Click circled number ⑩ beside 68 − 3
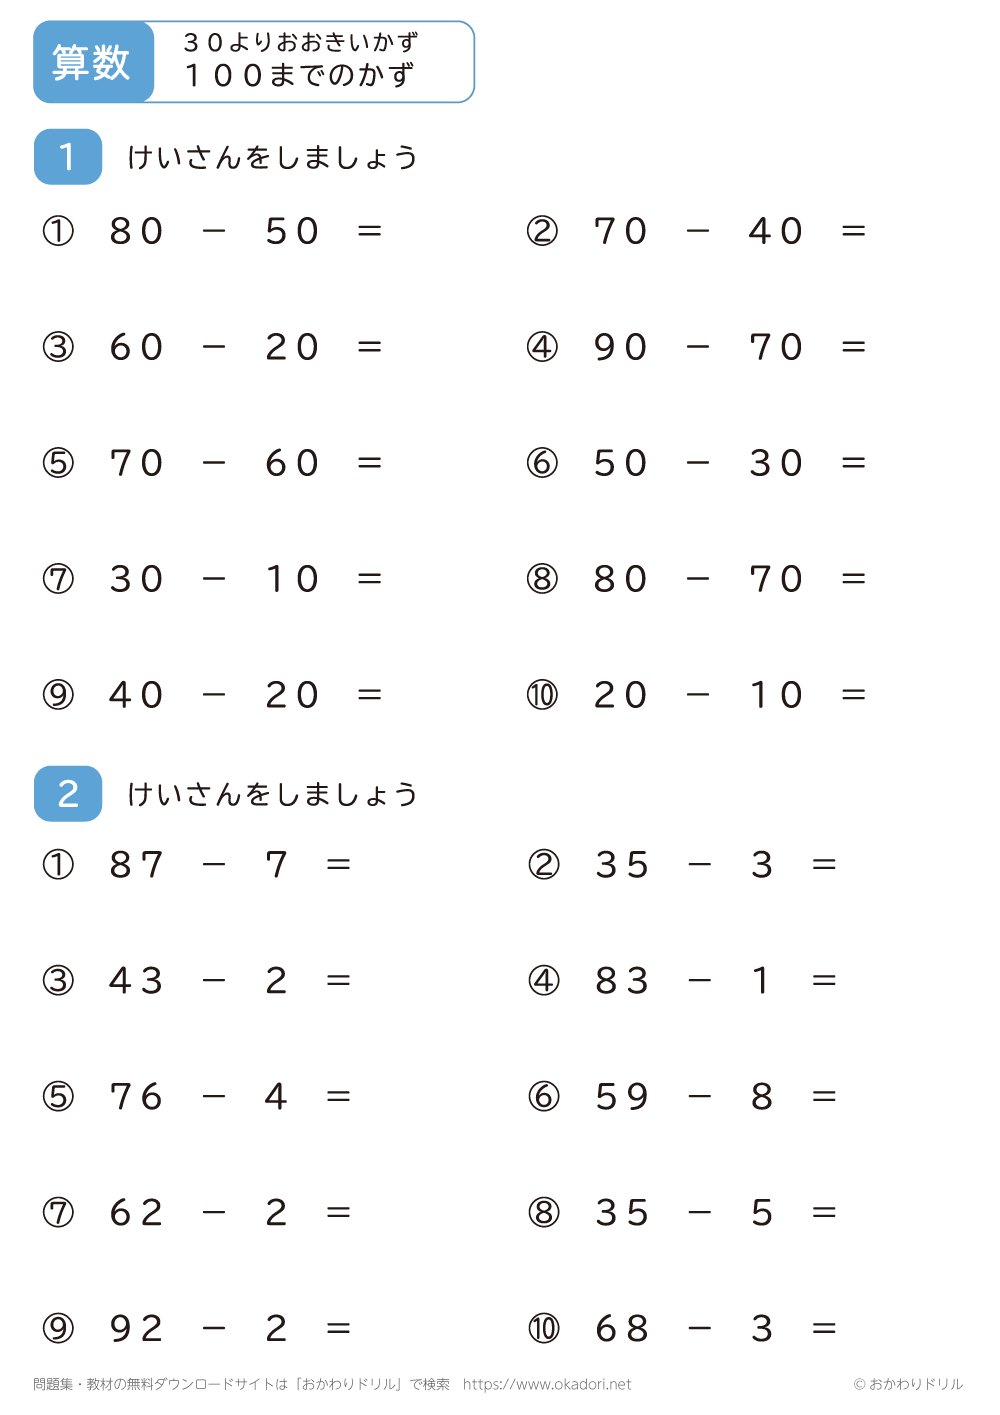This screenshot has height=1415, width=1000. pyautogui.click(x=544, y=1329)
